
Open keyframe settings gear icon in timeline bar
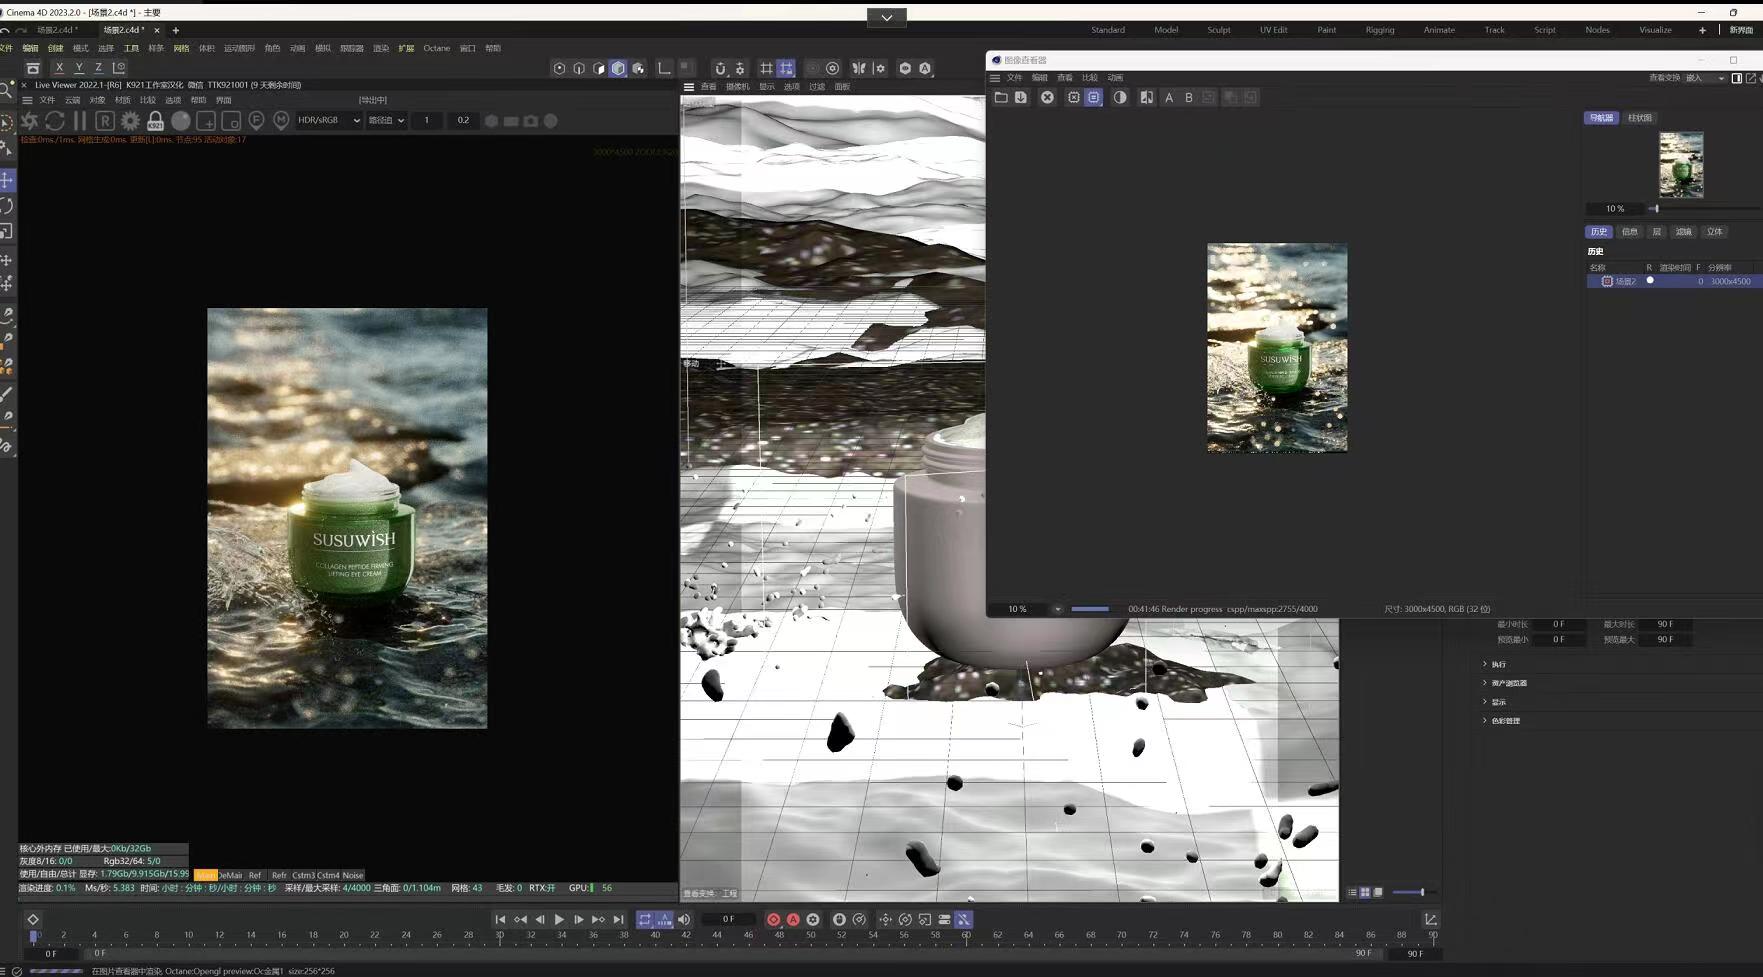[x=813, y=919]
